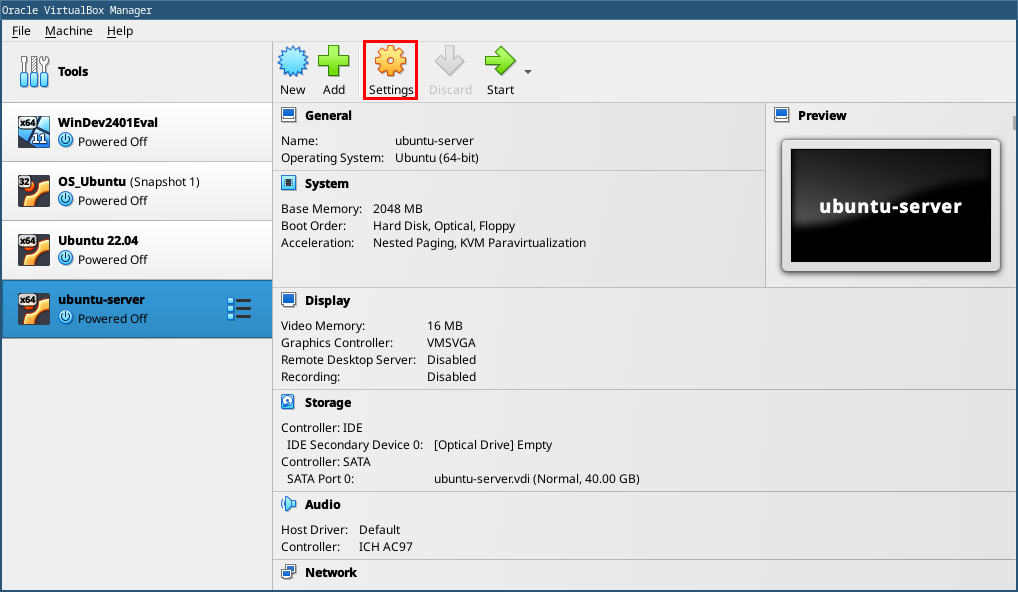Open the Machine menu
The height and width of the screenshot is (592, 1018).
[x=68, y=31]
